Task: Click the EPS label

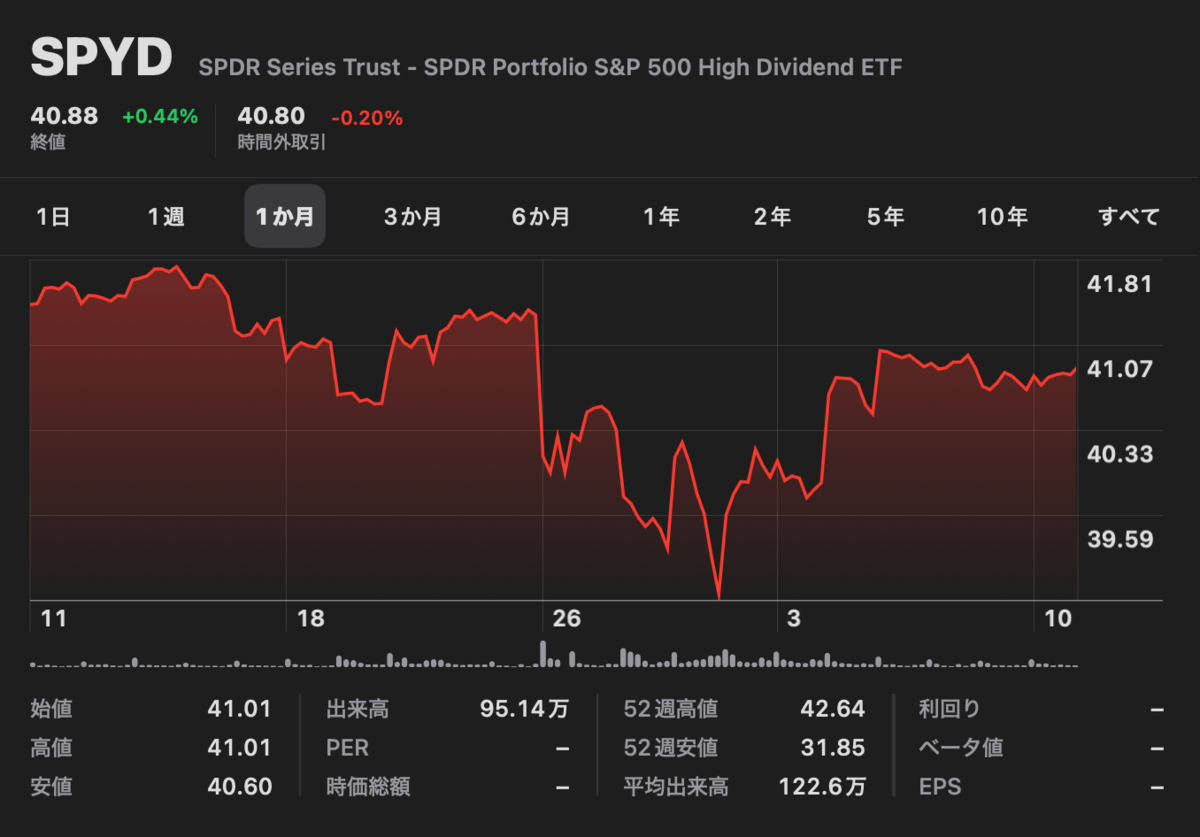Action: pos(940,787)
